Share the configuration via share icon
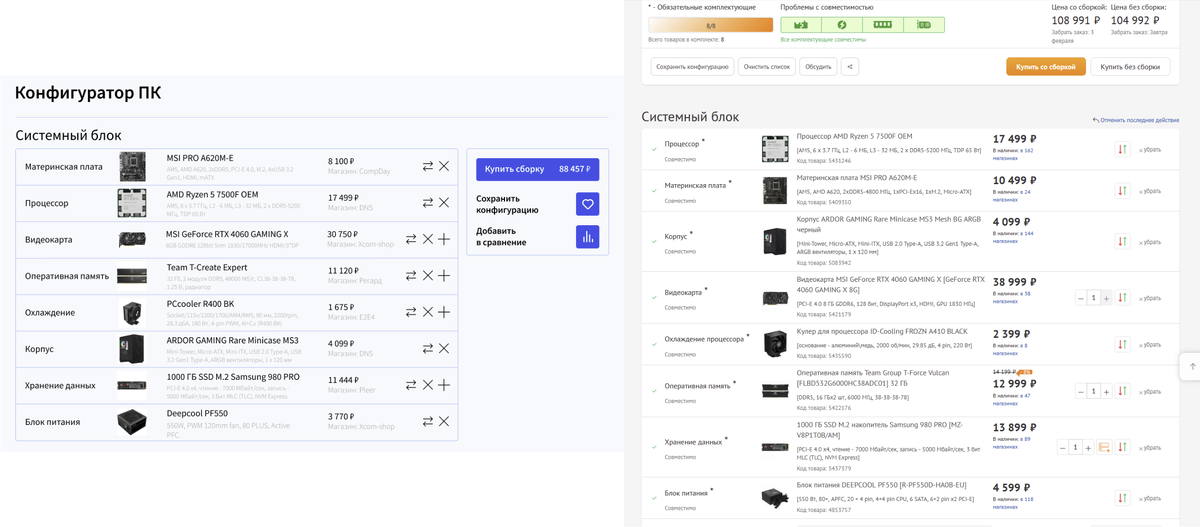 point(850,67)
